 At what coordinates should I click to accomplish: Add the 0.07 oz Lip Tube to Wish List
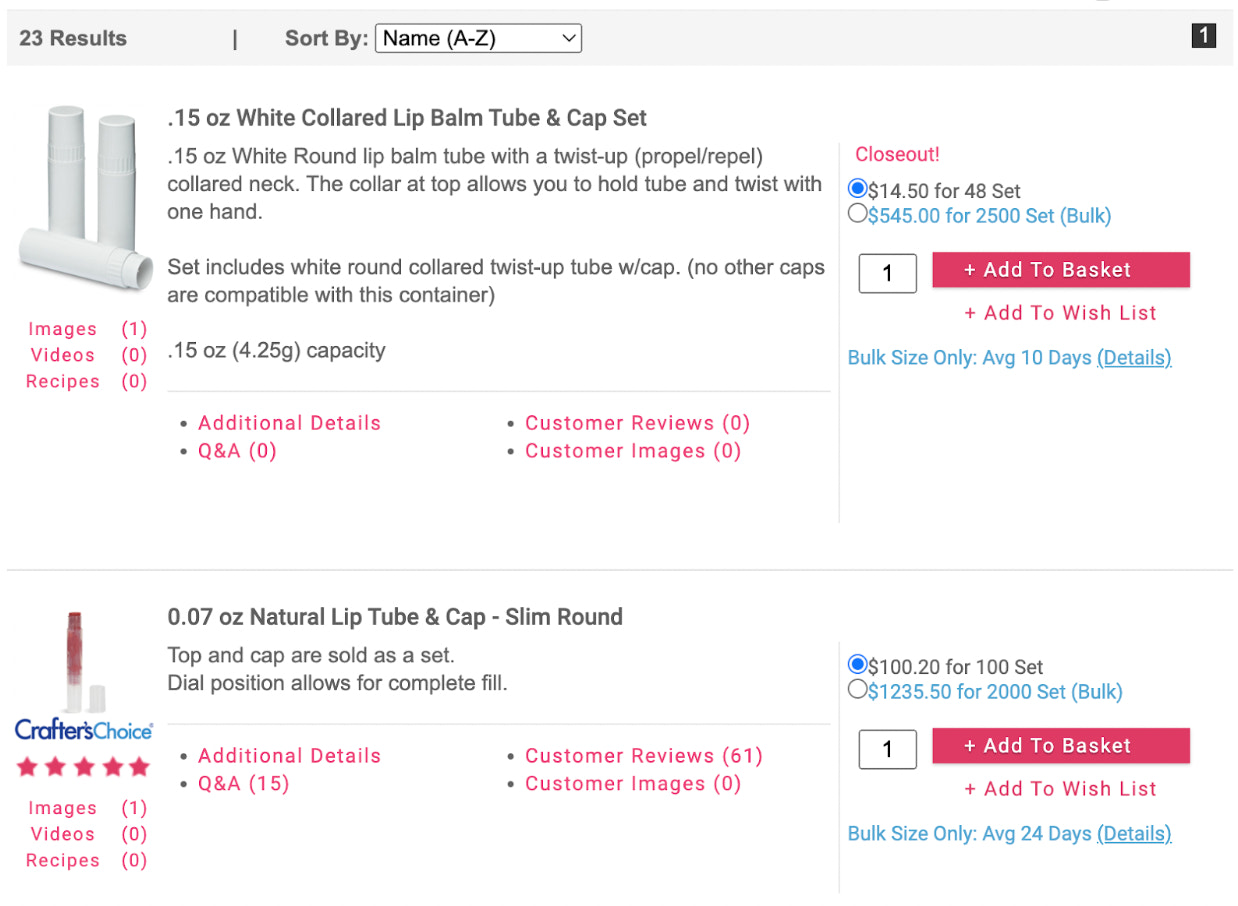(1060, 788)
